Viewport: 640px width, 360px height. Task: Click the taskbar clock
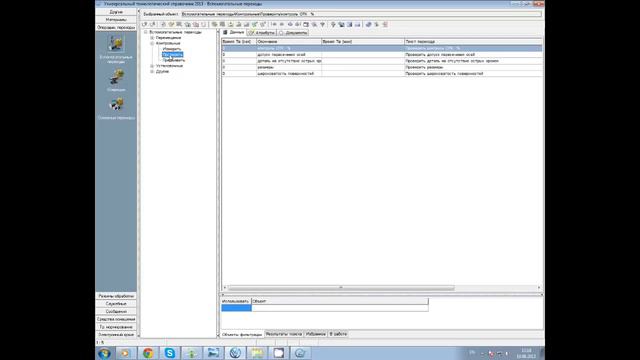[x=526, y=353]
